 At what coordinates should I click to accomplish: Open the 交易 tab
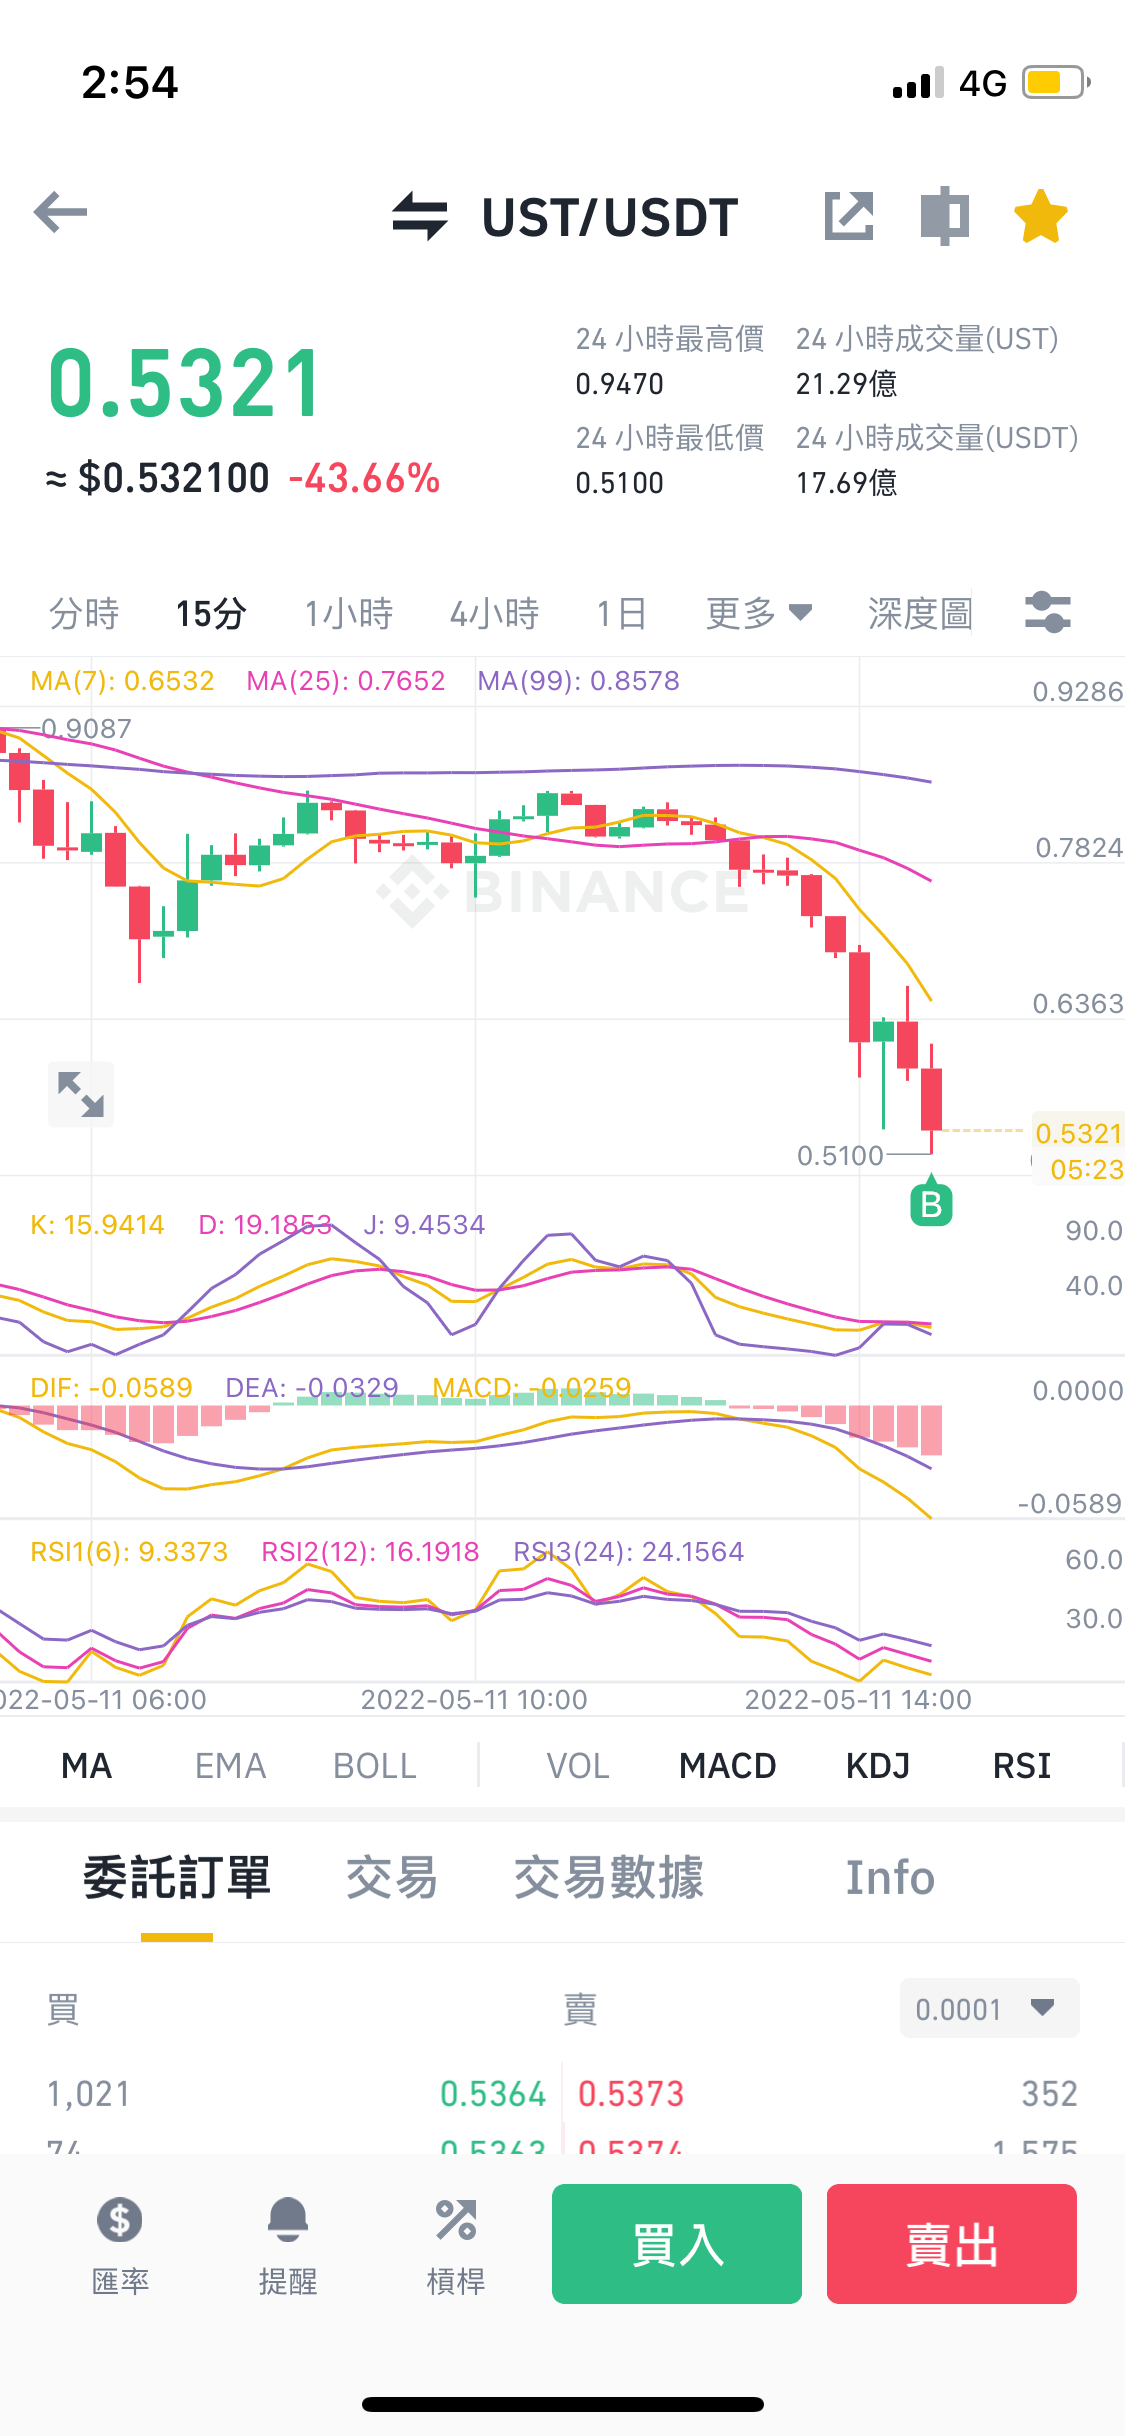pyautogui.click(x=392, y=1878)
